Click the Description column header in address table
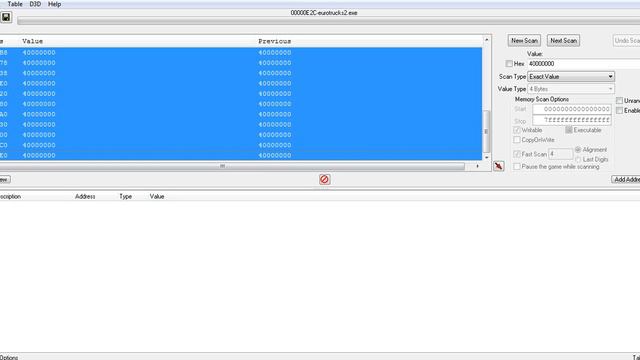 point(10,196)
